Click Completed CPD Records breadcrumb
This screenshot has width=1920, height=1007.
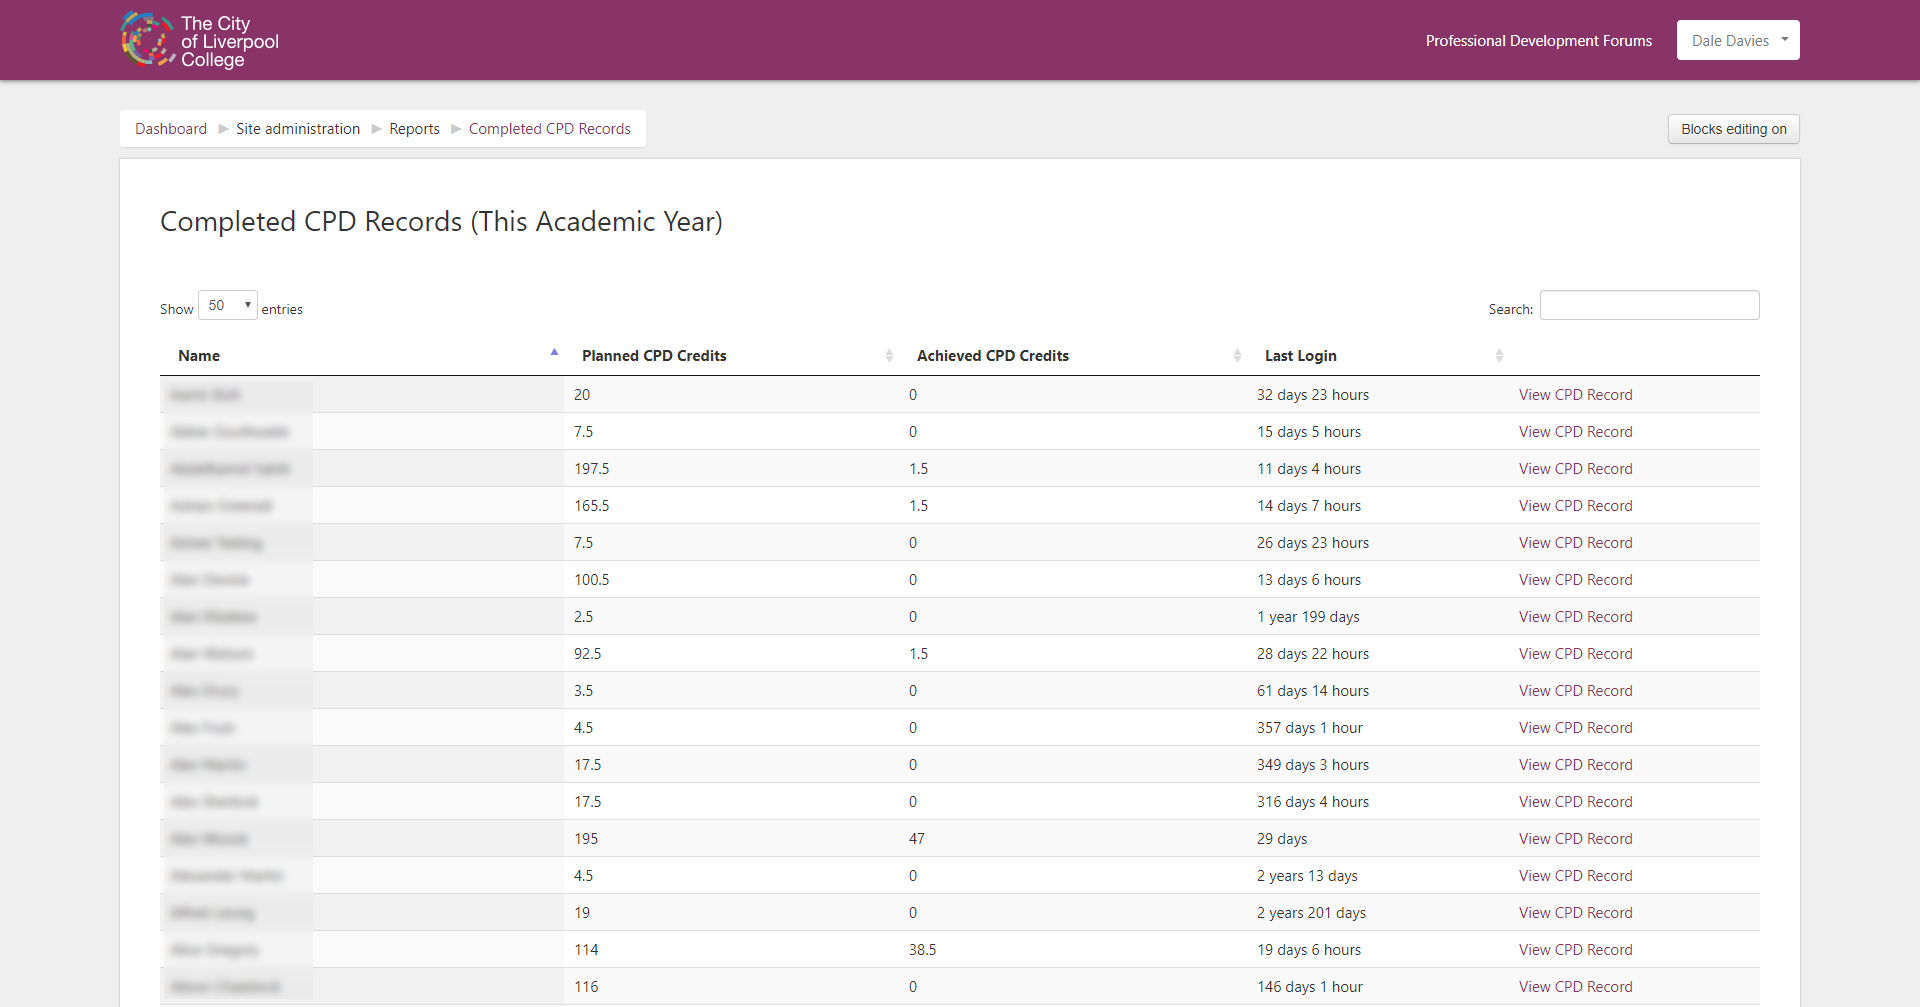pos(549,129)
